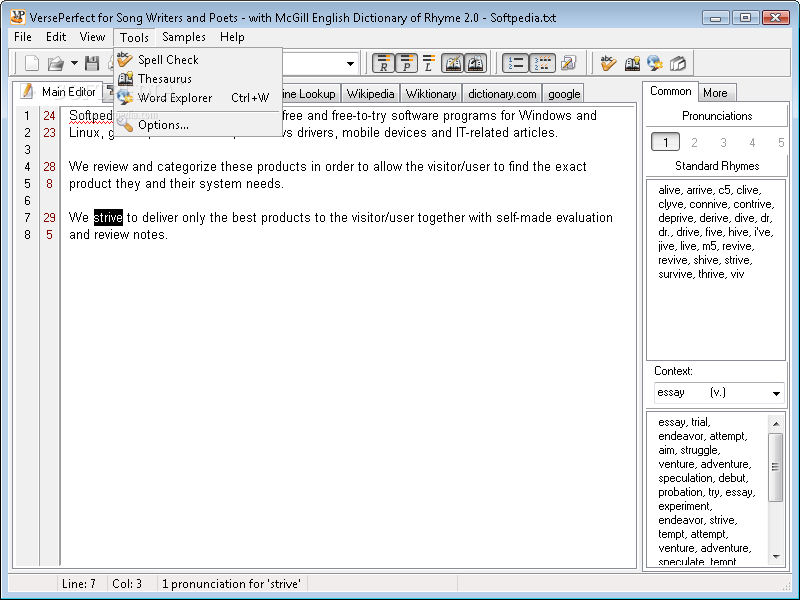Click 'product they and their system needs.' line
800x600 pixels.
coord(176,184)
